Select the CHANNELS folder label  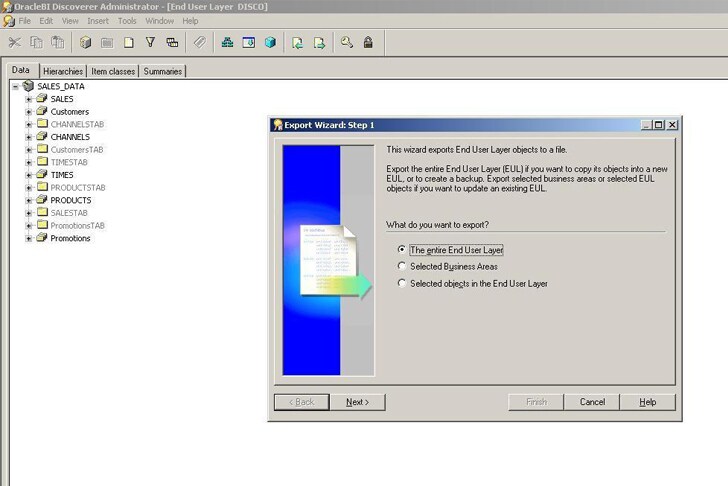tap(70, 137)
